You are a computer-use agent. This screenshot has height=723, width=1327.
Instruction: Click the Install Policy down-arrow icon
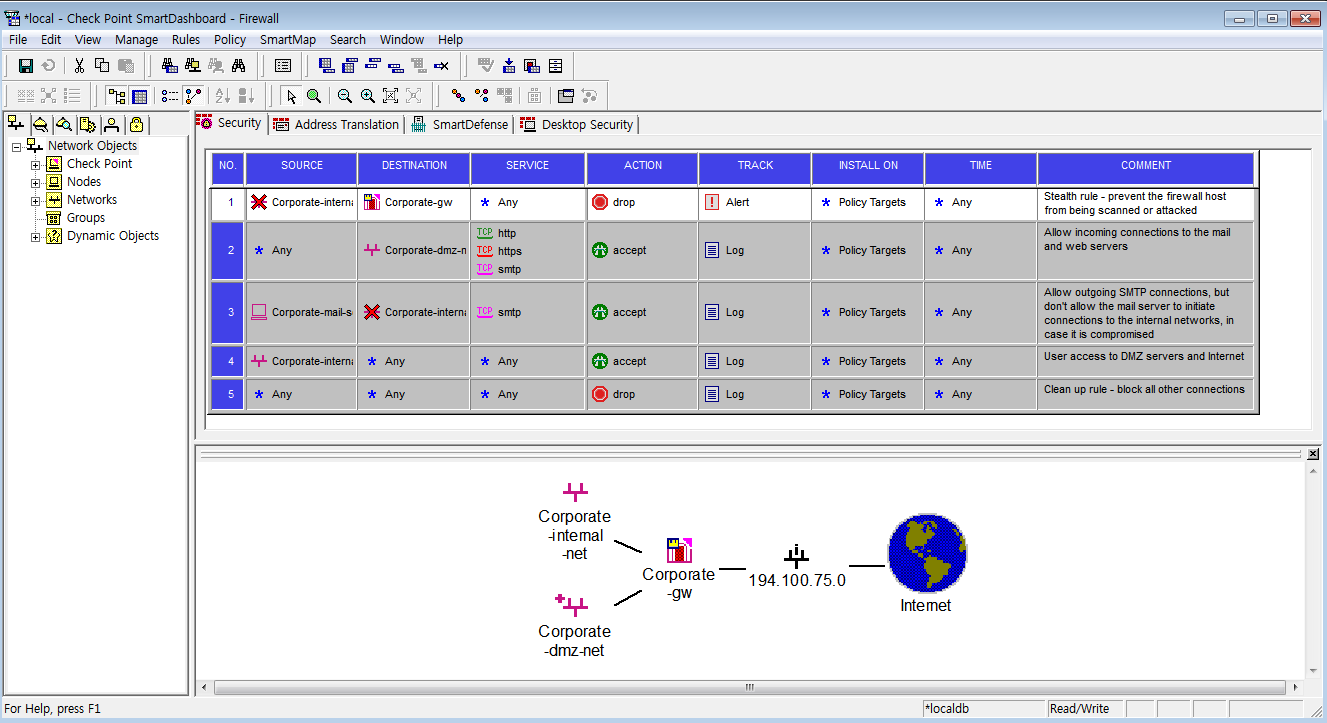(x=509, y=66)
